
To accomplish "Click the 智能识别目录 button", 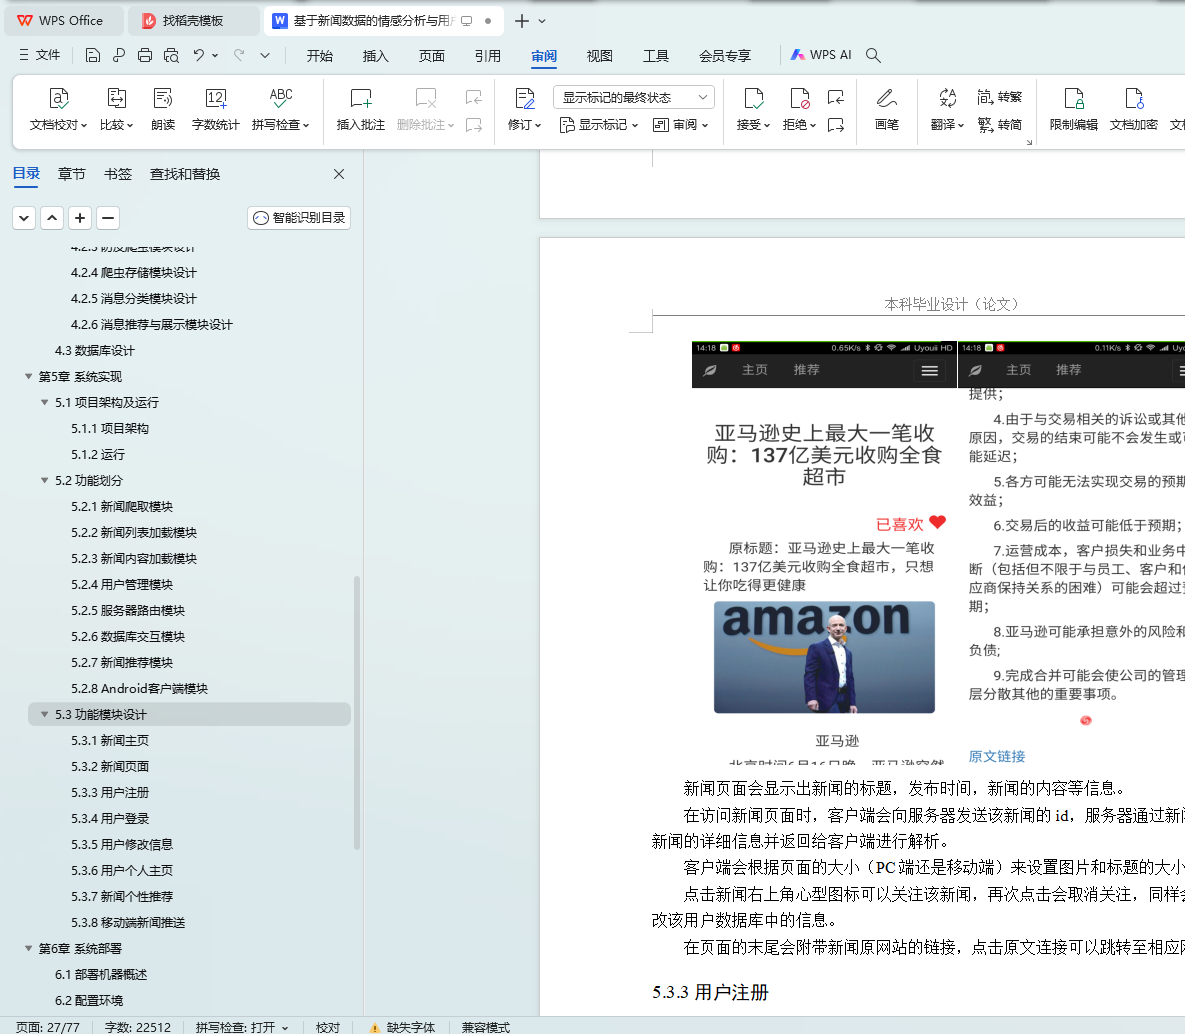I will click(299, 218).
